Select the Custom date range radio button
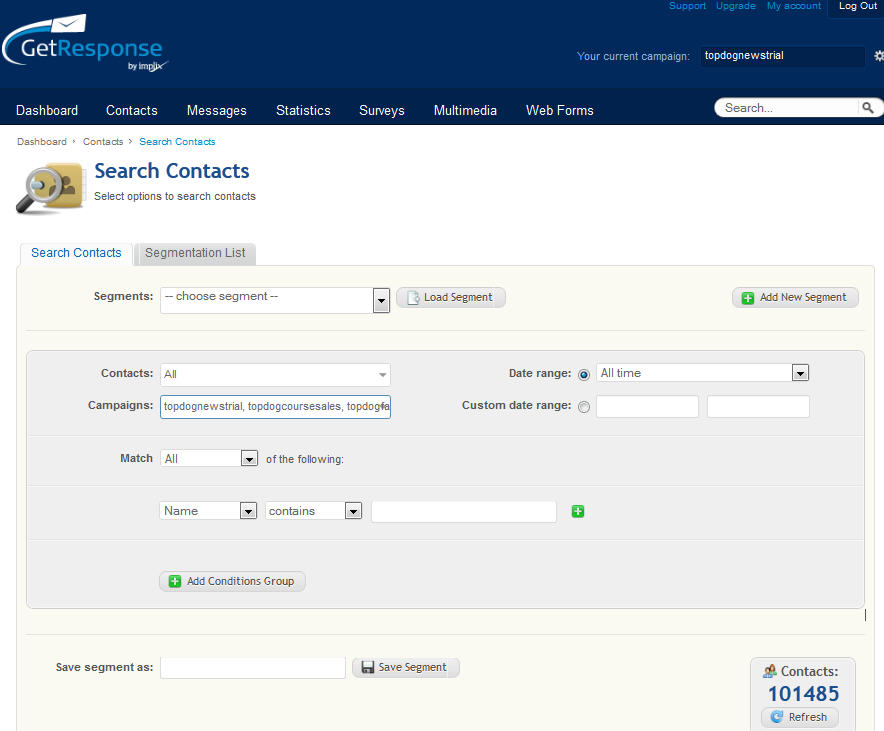884x731 pixels. (x=584, y=406)
